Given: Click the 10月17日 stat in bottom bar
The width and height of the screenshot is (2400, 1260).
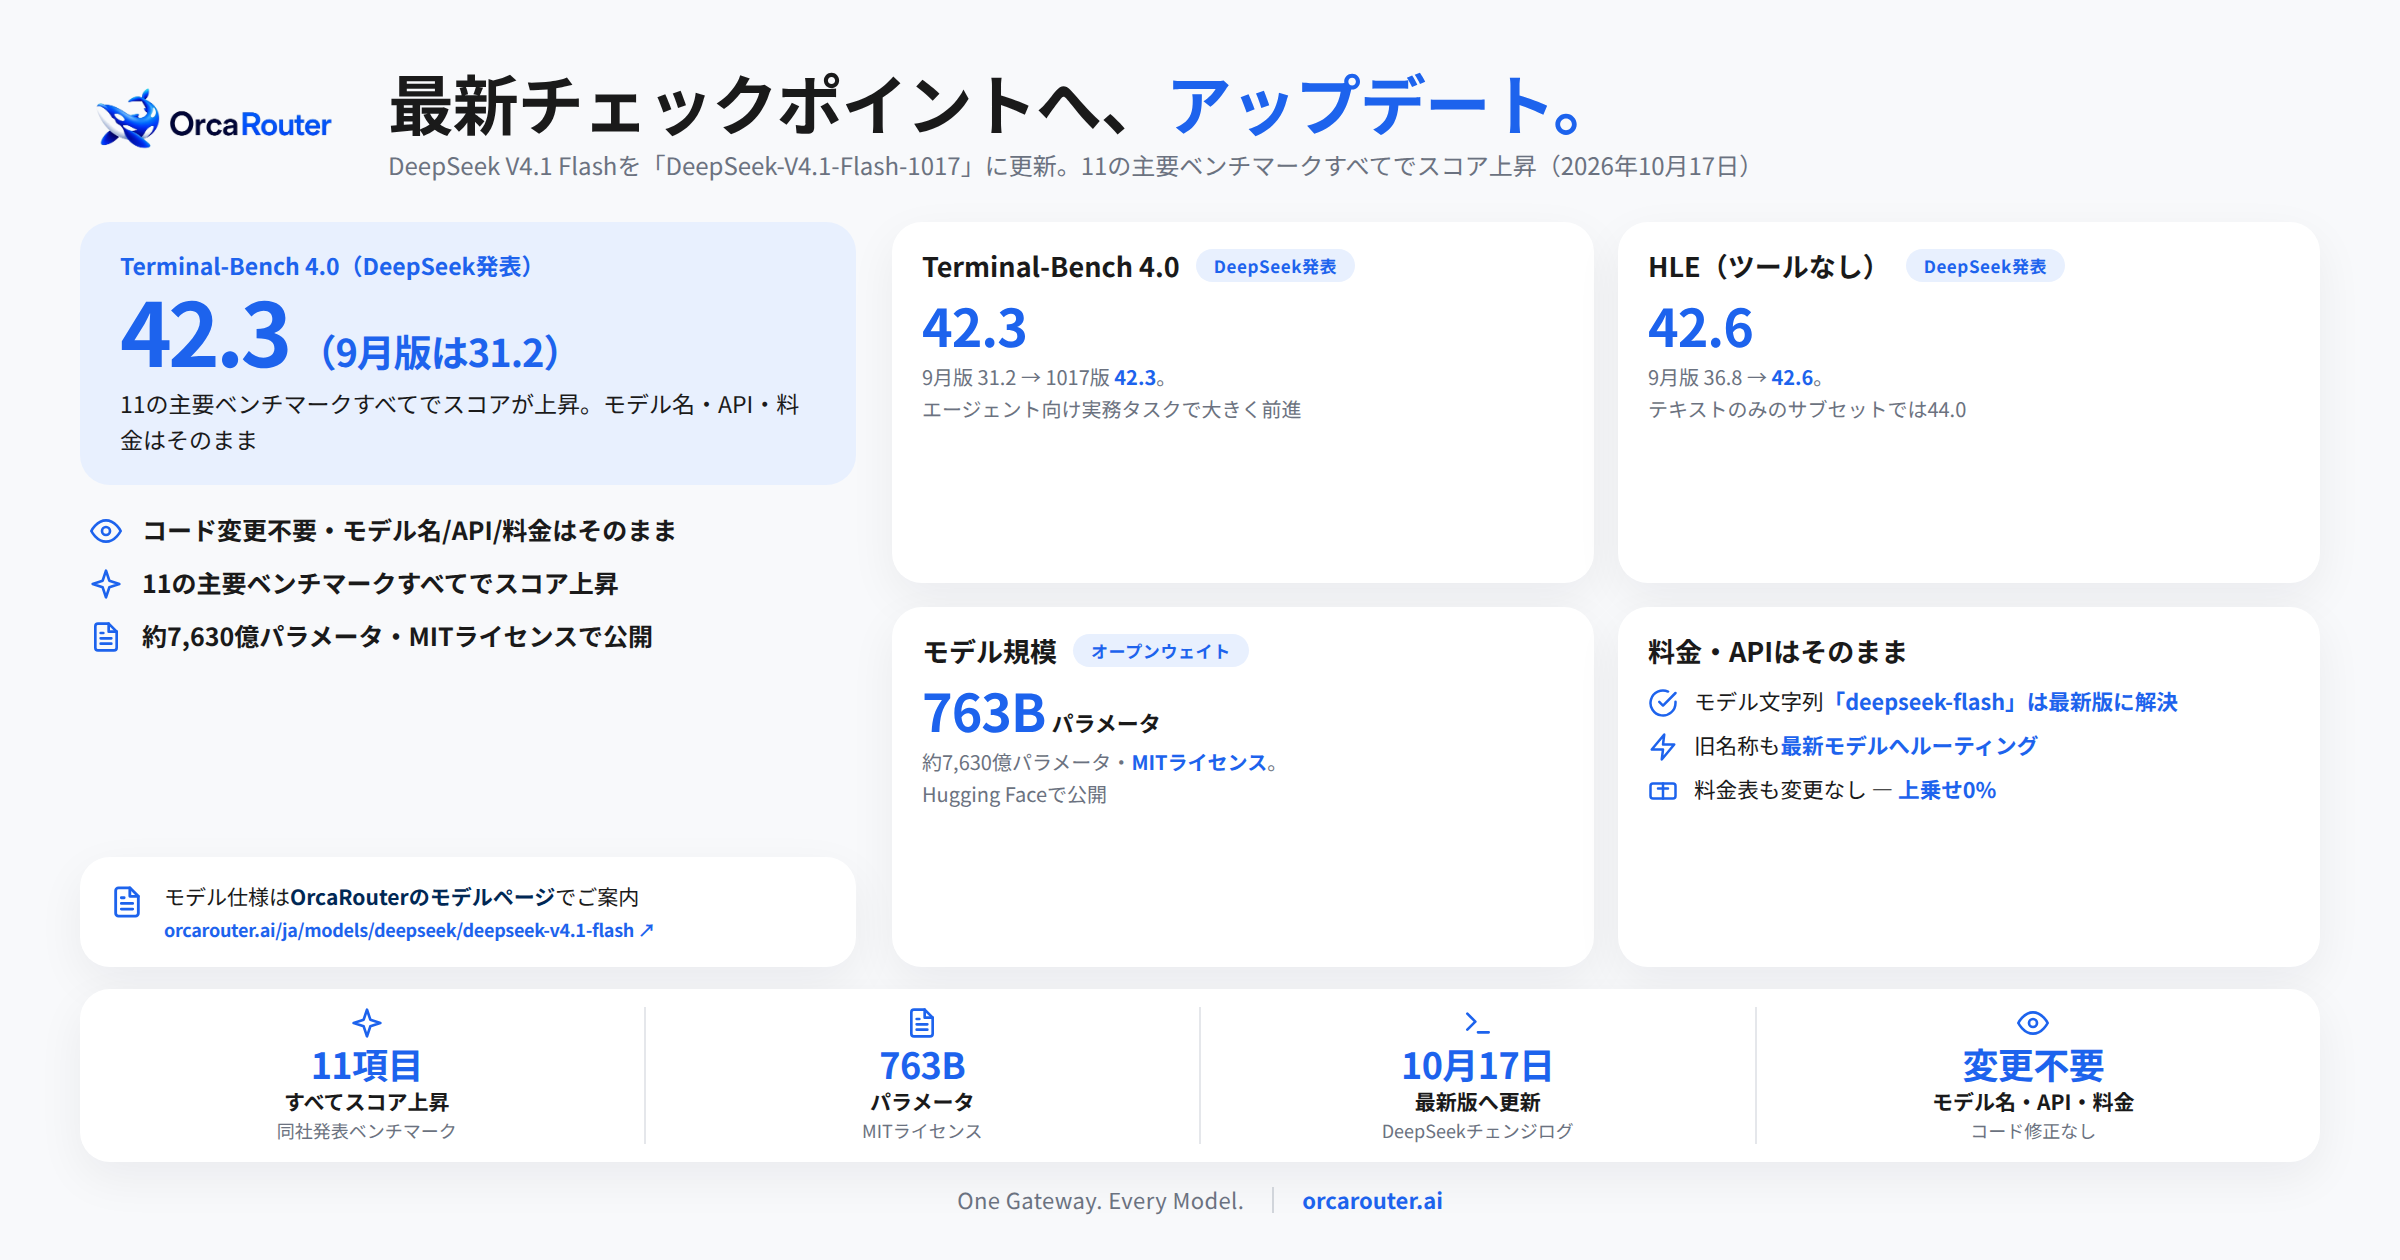Looking at the screenshot, I should [x=1477, y=1066].
